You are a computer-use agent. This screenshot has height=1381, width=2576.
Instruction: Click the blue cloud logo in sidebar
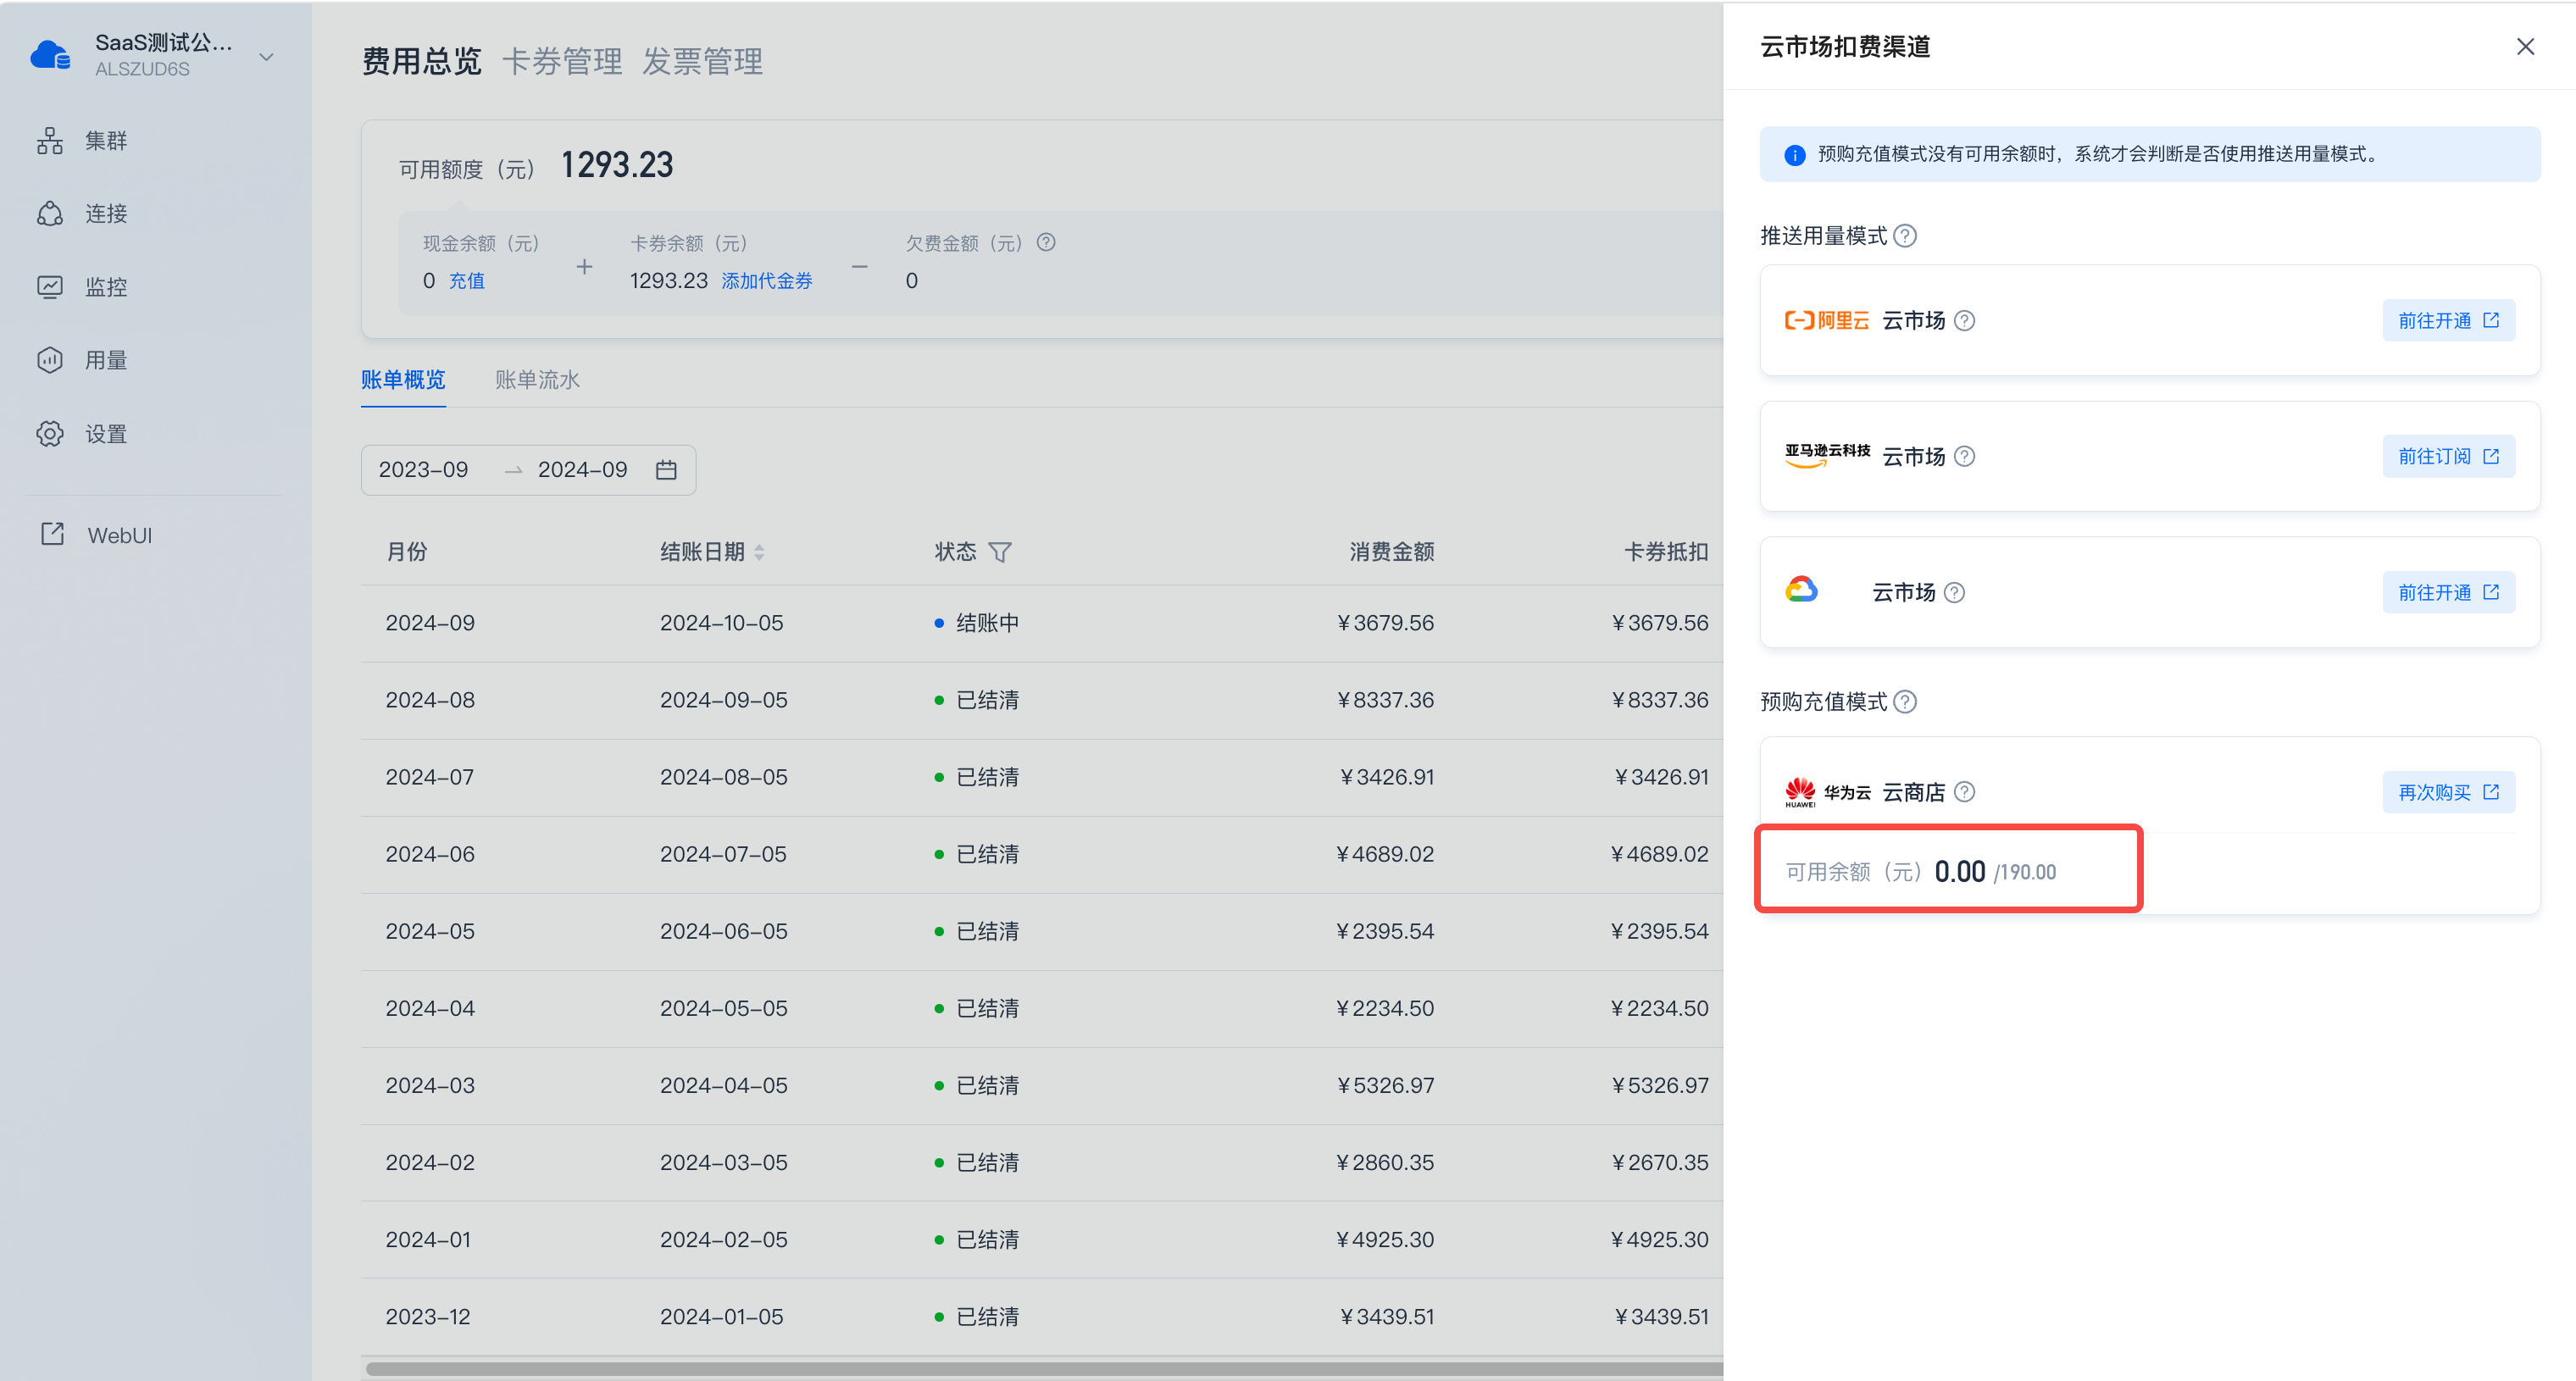[50, 55]
